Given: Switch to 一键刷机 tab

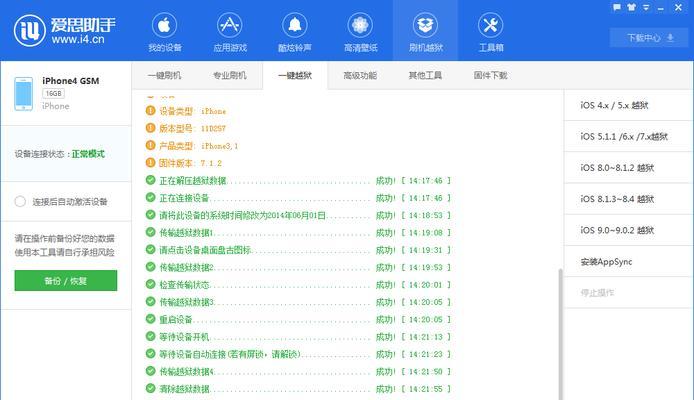Looking at the screenshot, I should [164, 75].
